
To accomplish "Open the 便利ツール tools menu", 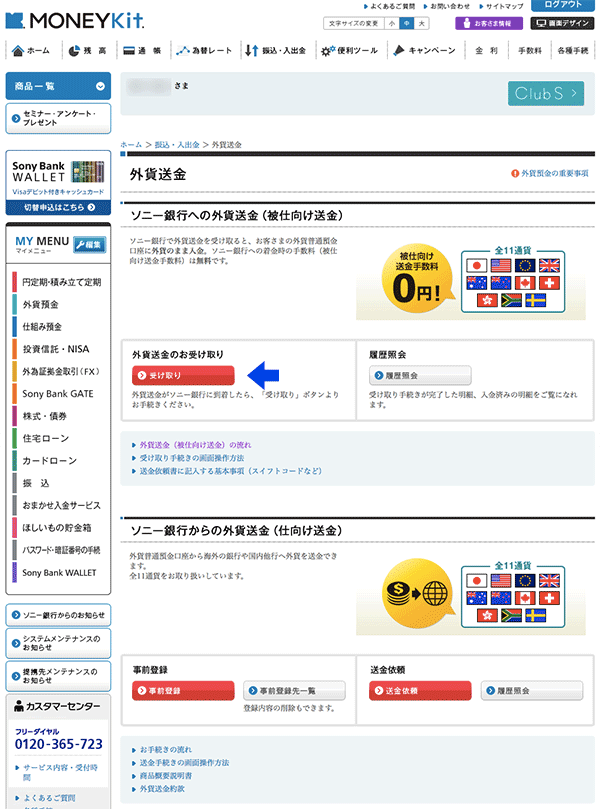I will pos(349,51).
